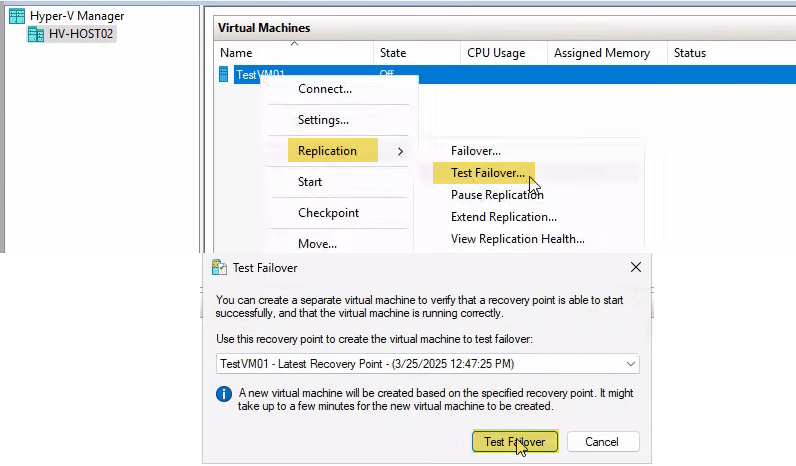Click the Test Failover button
The image size is (796, 466).
[x=515, y=442]
